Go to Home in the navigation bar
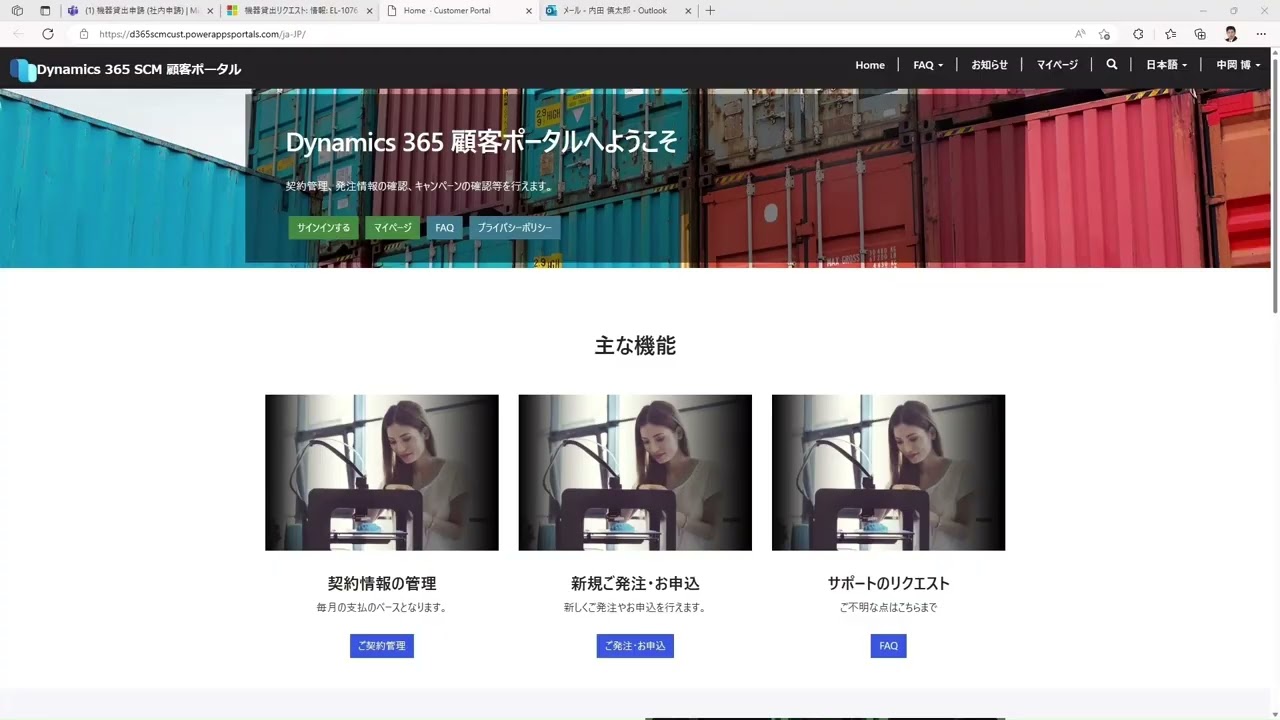Screen dimensions: 1280x720 pyautogui.click(x=870, y=65)
